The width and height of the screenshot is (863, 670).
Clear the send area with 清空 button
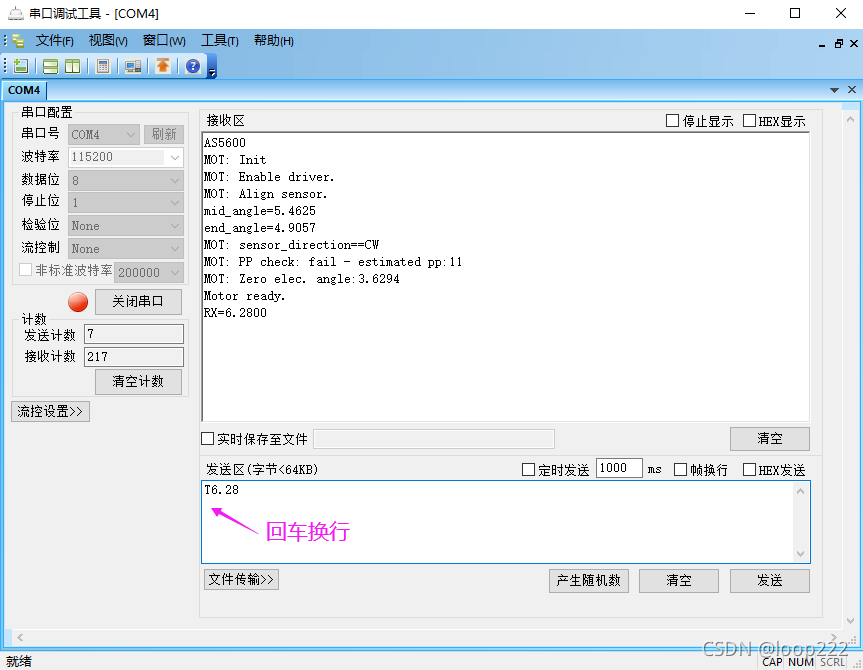click(x=679, y=581)
